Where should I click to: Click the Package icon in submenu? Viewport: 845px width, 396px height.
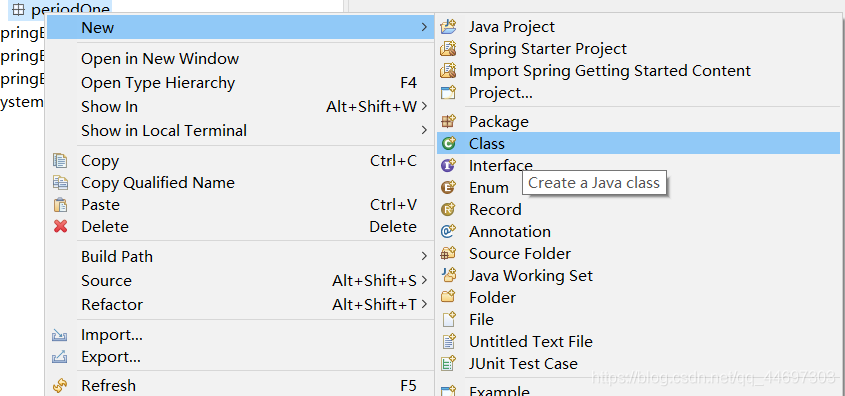(x=448, y=121)
